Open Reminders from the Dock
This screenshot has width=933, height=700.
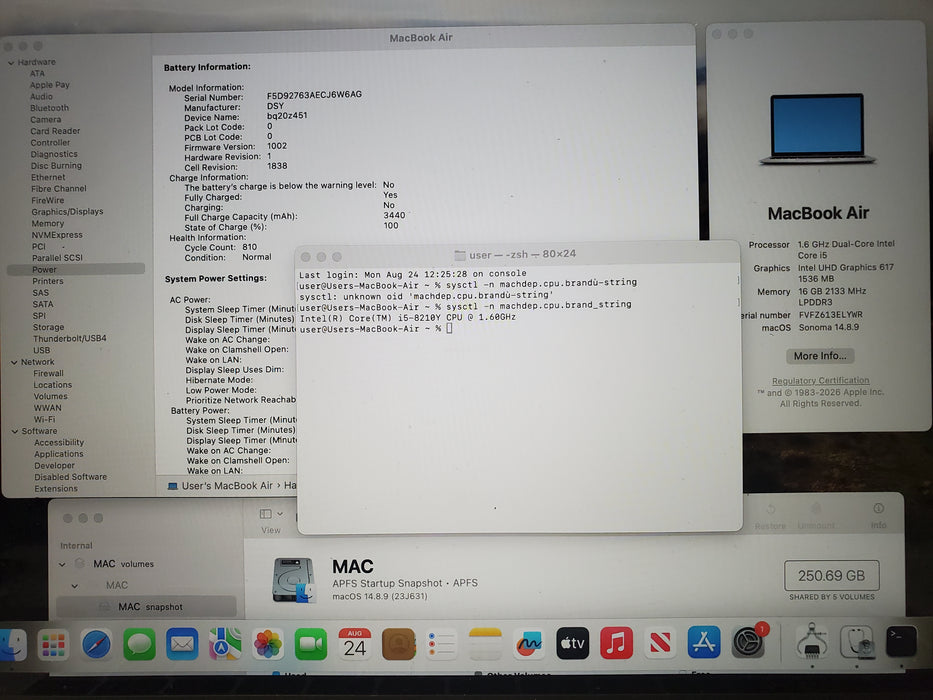(442, 645)
